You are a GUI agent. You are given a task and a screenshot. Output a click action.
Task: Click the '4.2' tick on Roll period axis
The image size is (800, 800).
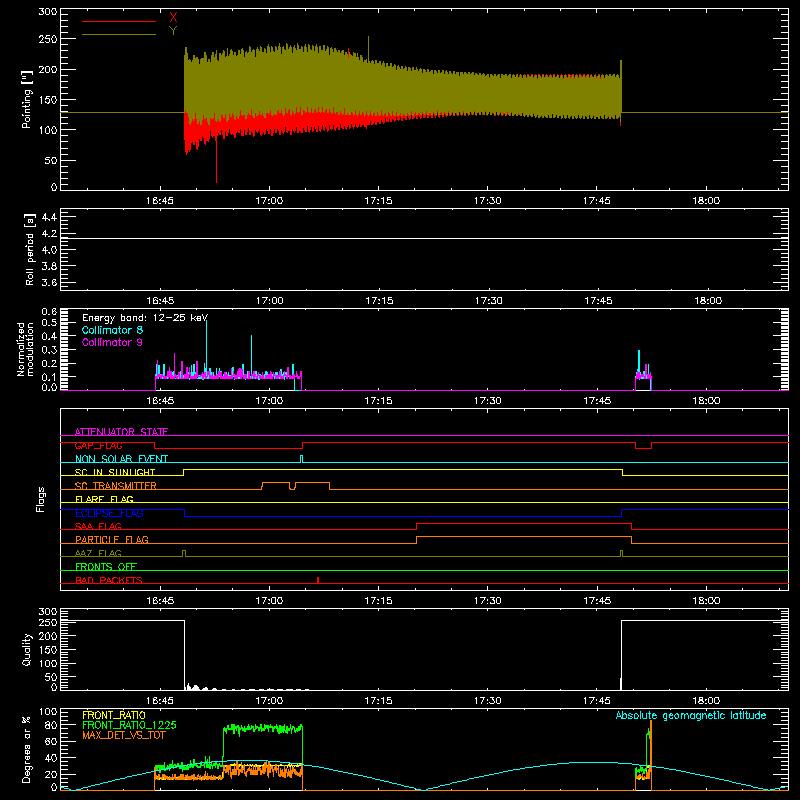(x=49, y=234)
